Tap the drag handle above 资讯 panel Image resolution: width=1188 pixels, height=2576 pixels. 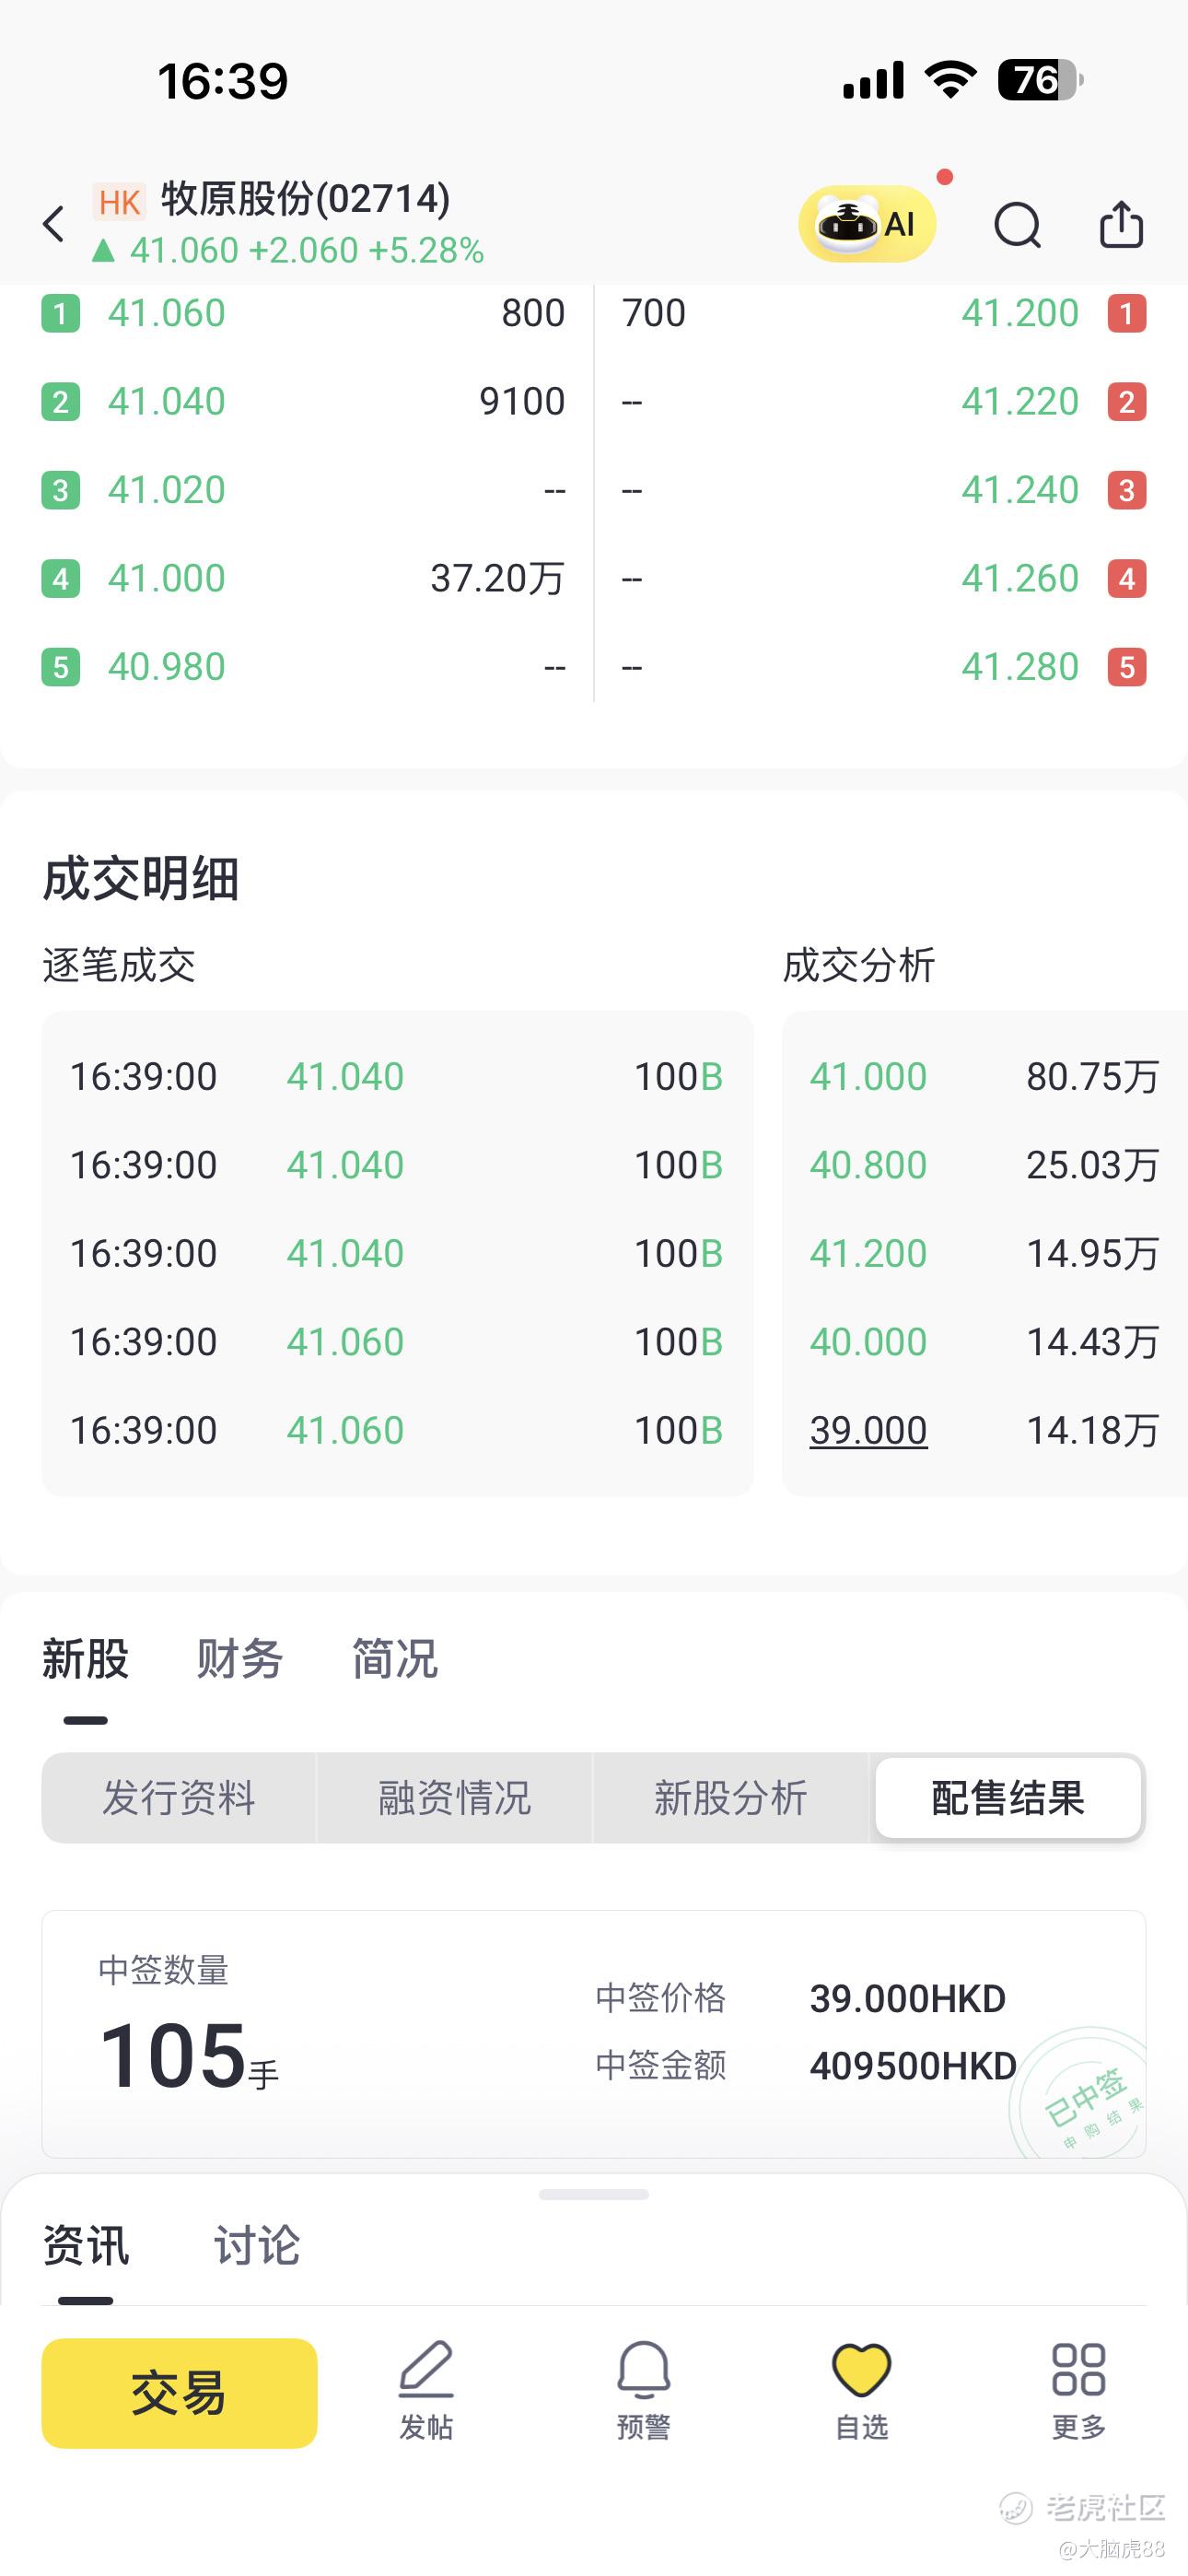tap(593, 2195)
